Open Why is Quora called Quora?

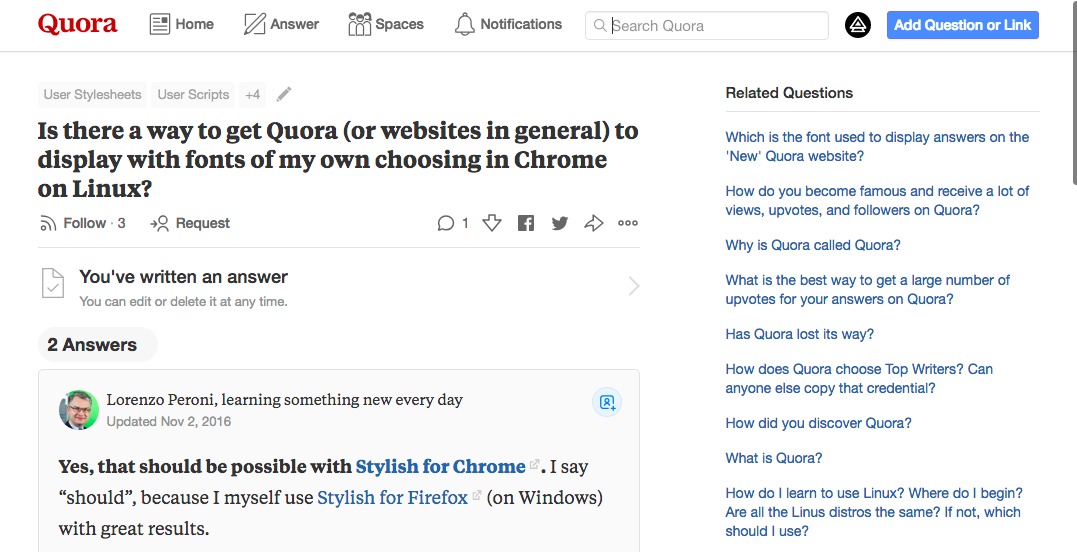click(x=813, y=245)
